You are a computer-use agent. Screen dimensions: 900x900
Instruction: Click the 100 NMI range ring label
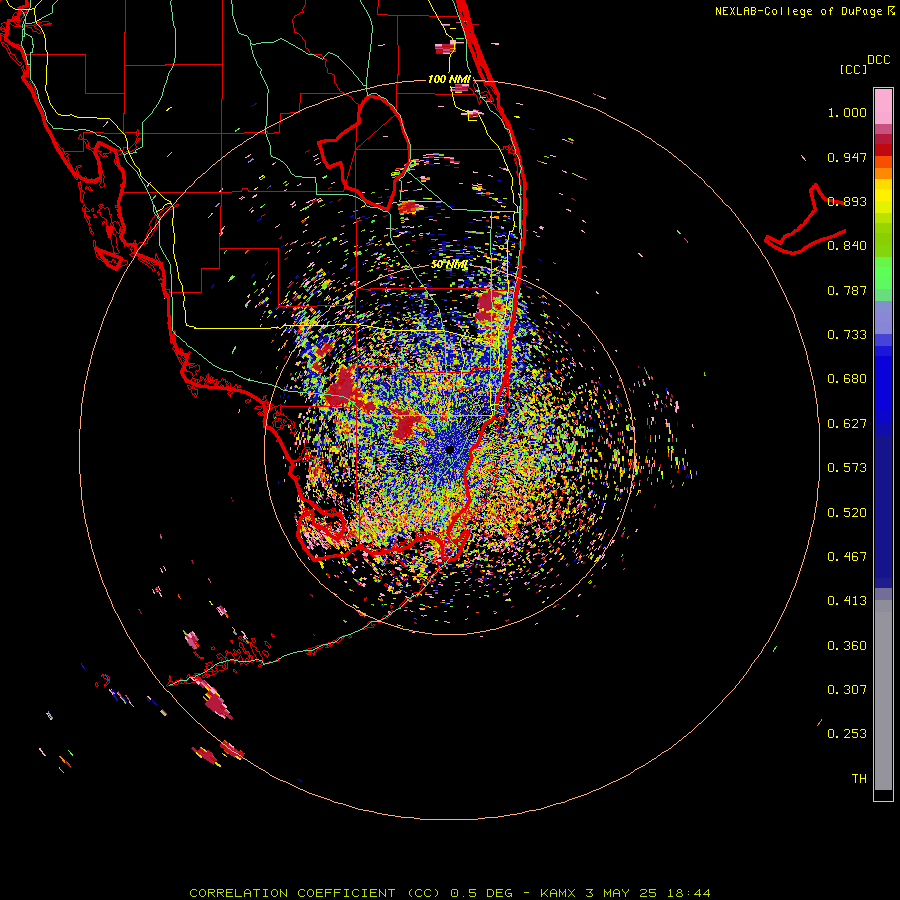coord(449,79)
